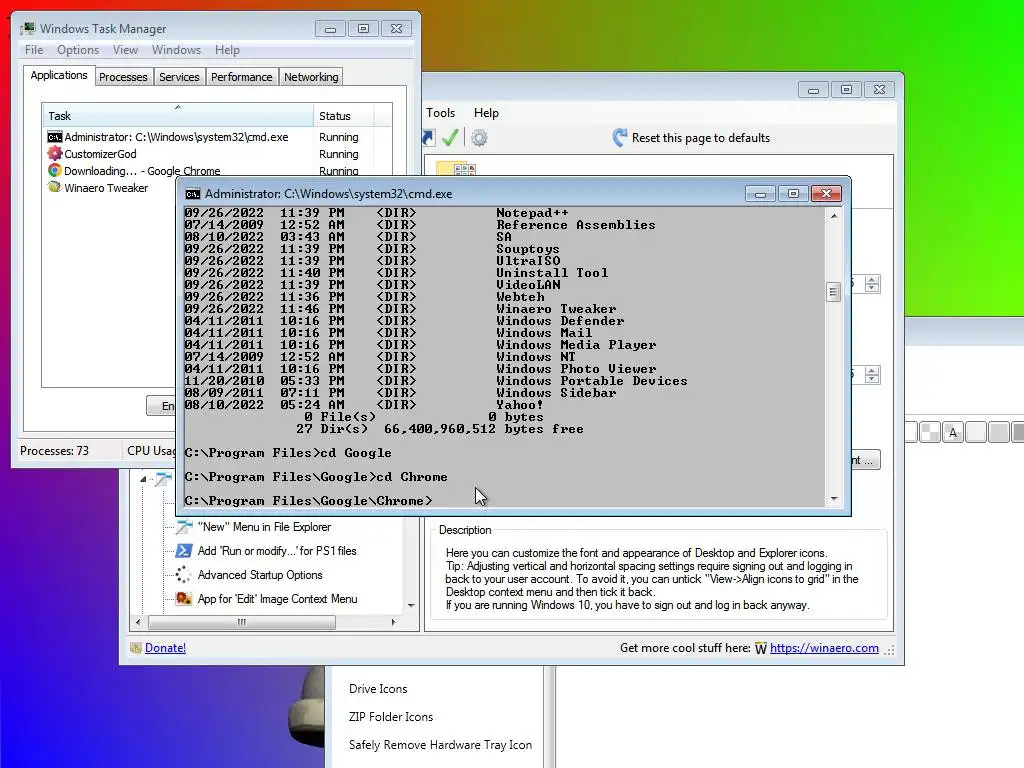Open the Options menu in Task Manager
The height and width of the screenshot is (768, 1024).
coord(78,50)
